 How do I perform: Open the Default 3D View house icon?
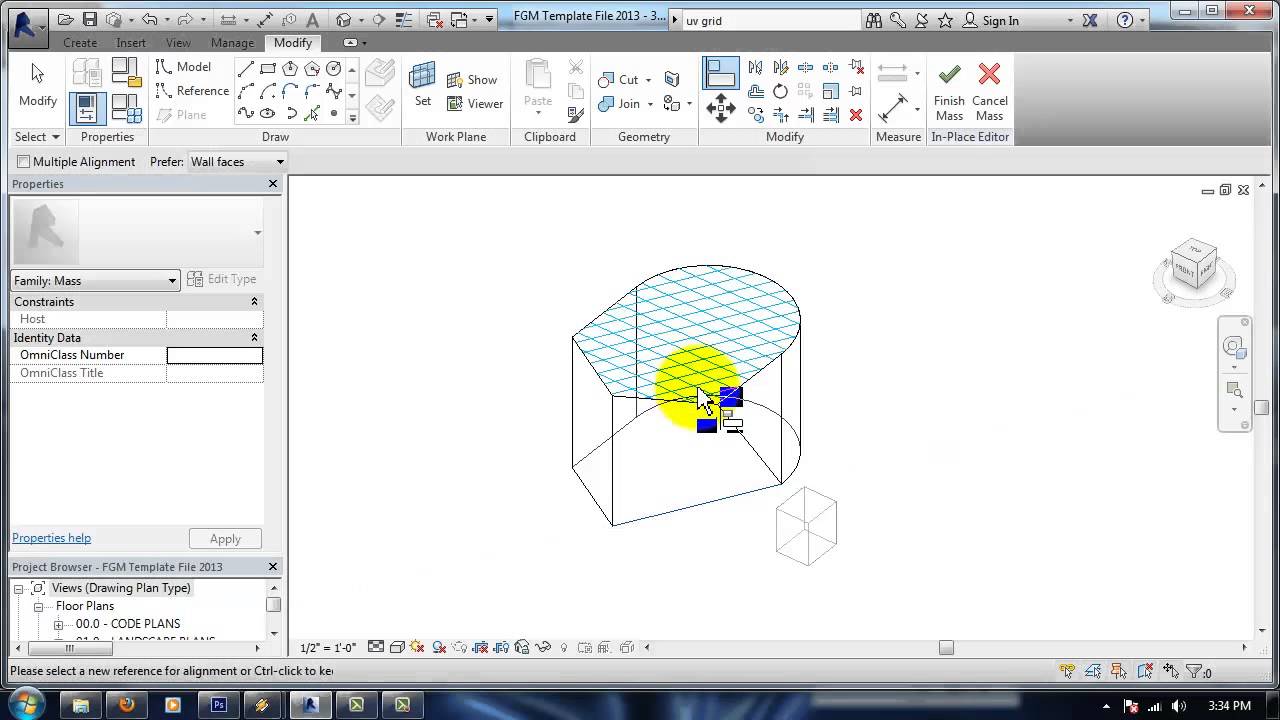pyautogui.click(x=344, y=20)
